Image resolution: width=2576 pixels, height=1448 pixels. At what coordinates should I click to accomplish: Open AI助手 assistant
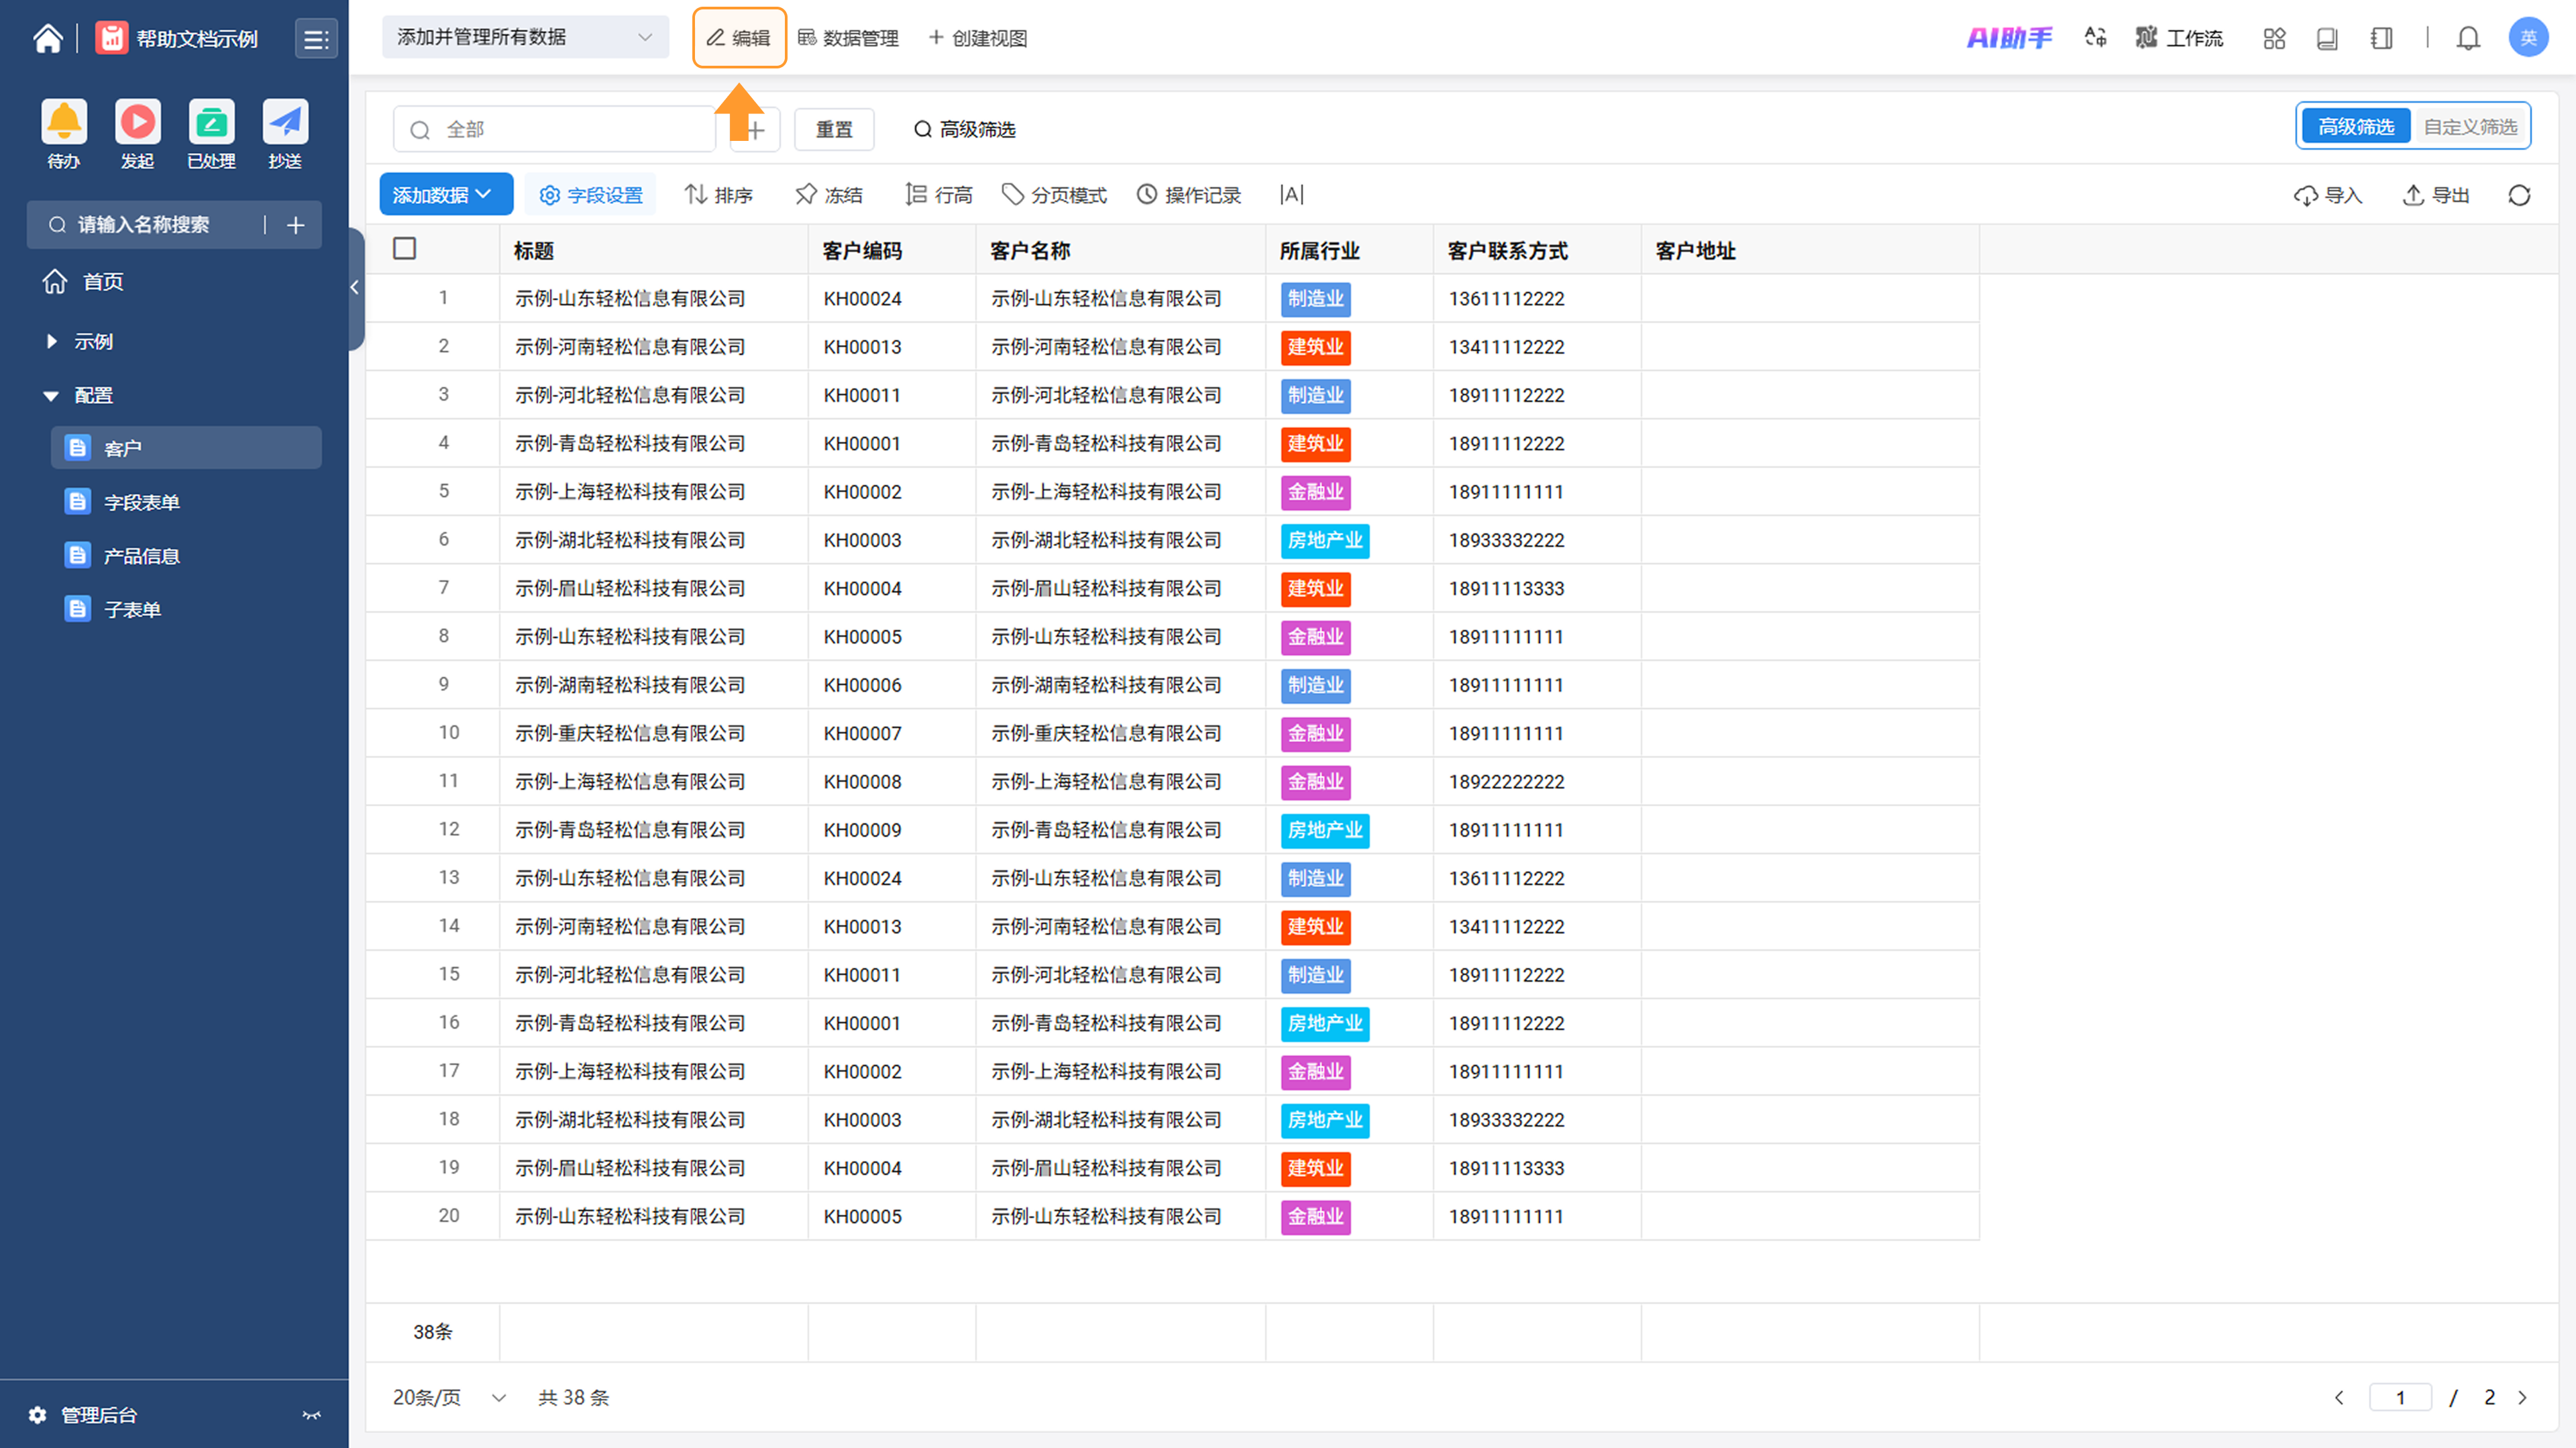2009,38
